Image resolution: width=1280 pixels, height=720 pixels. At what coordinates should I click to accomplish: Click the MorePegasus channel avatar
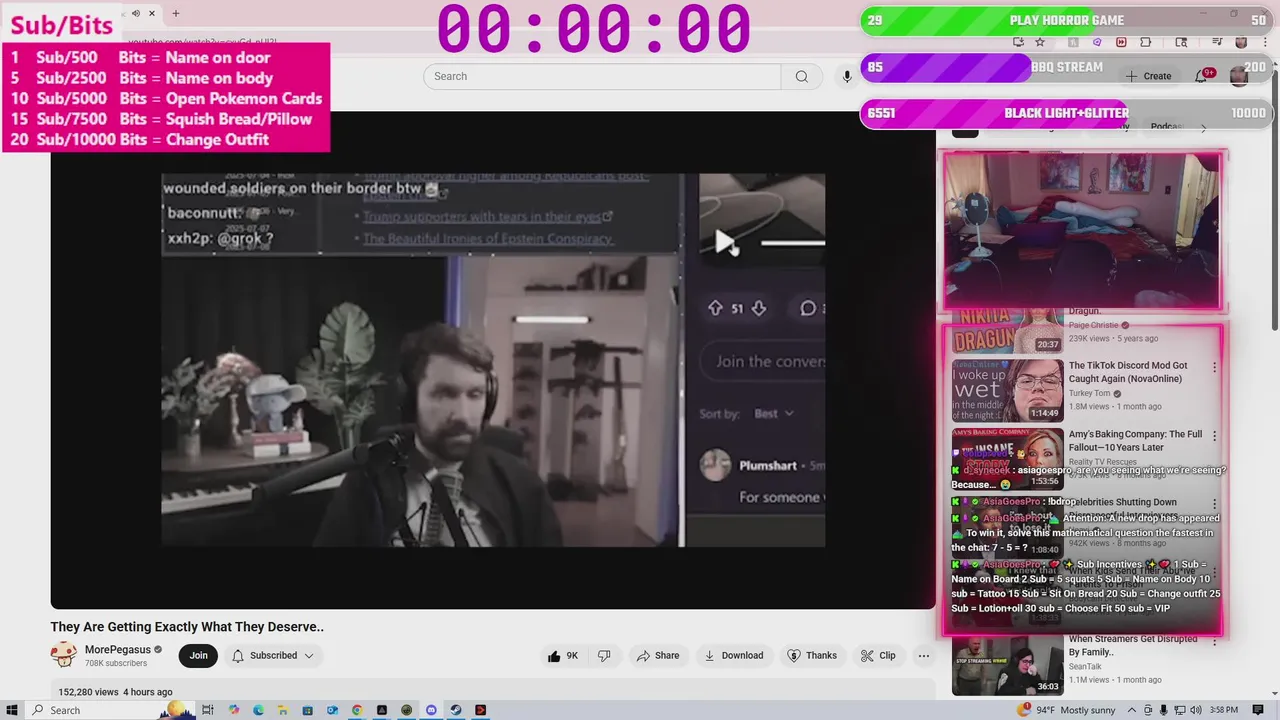[x=64, y=656]
